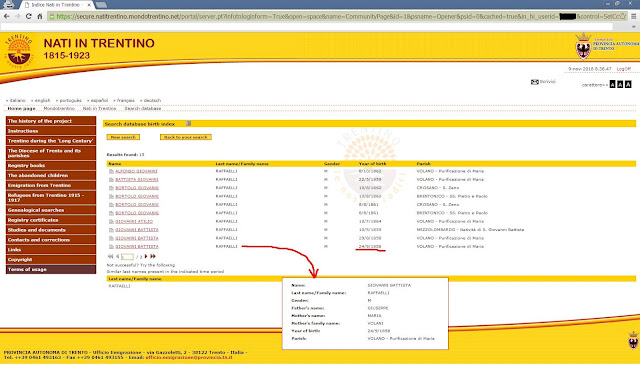Screen dimensions: 640x365
Task: Open GIOVANNI BATTISTA record from Mezzolombardo parish
Action: click(137, 230)
